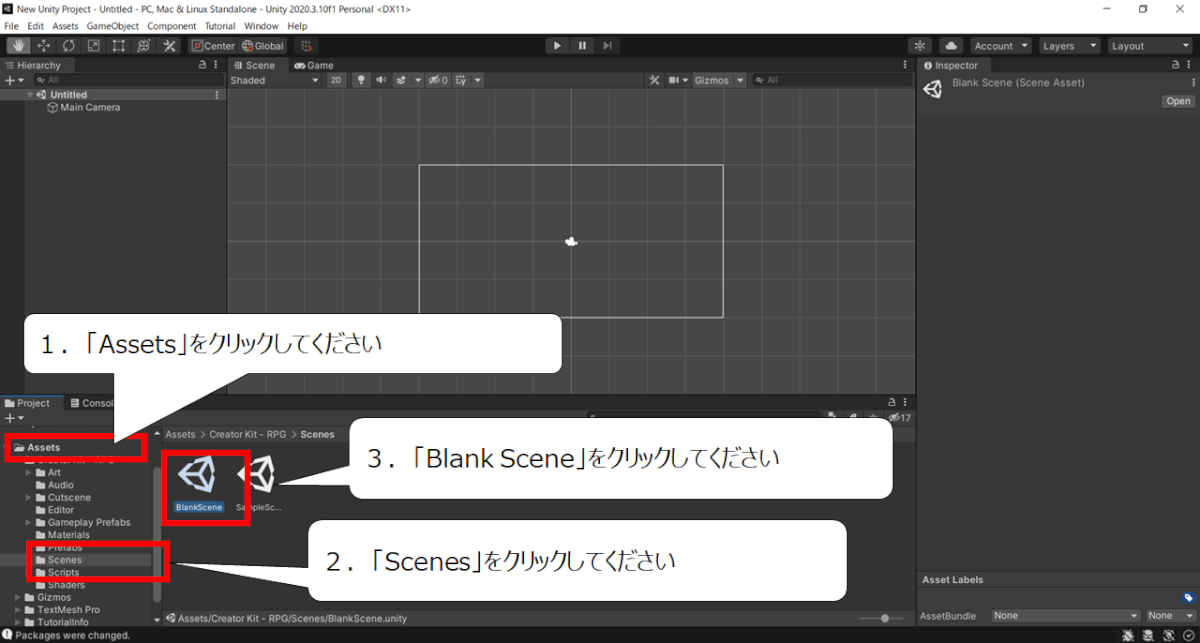Image resolution: width=1200 pixels, height=643 pixels.
Task: Open the cloud services icon
Action: [x=951, y=46]
